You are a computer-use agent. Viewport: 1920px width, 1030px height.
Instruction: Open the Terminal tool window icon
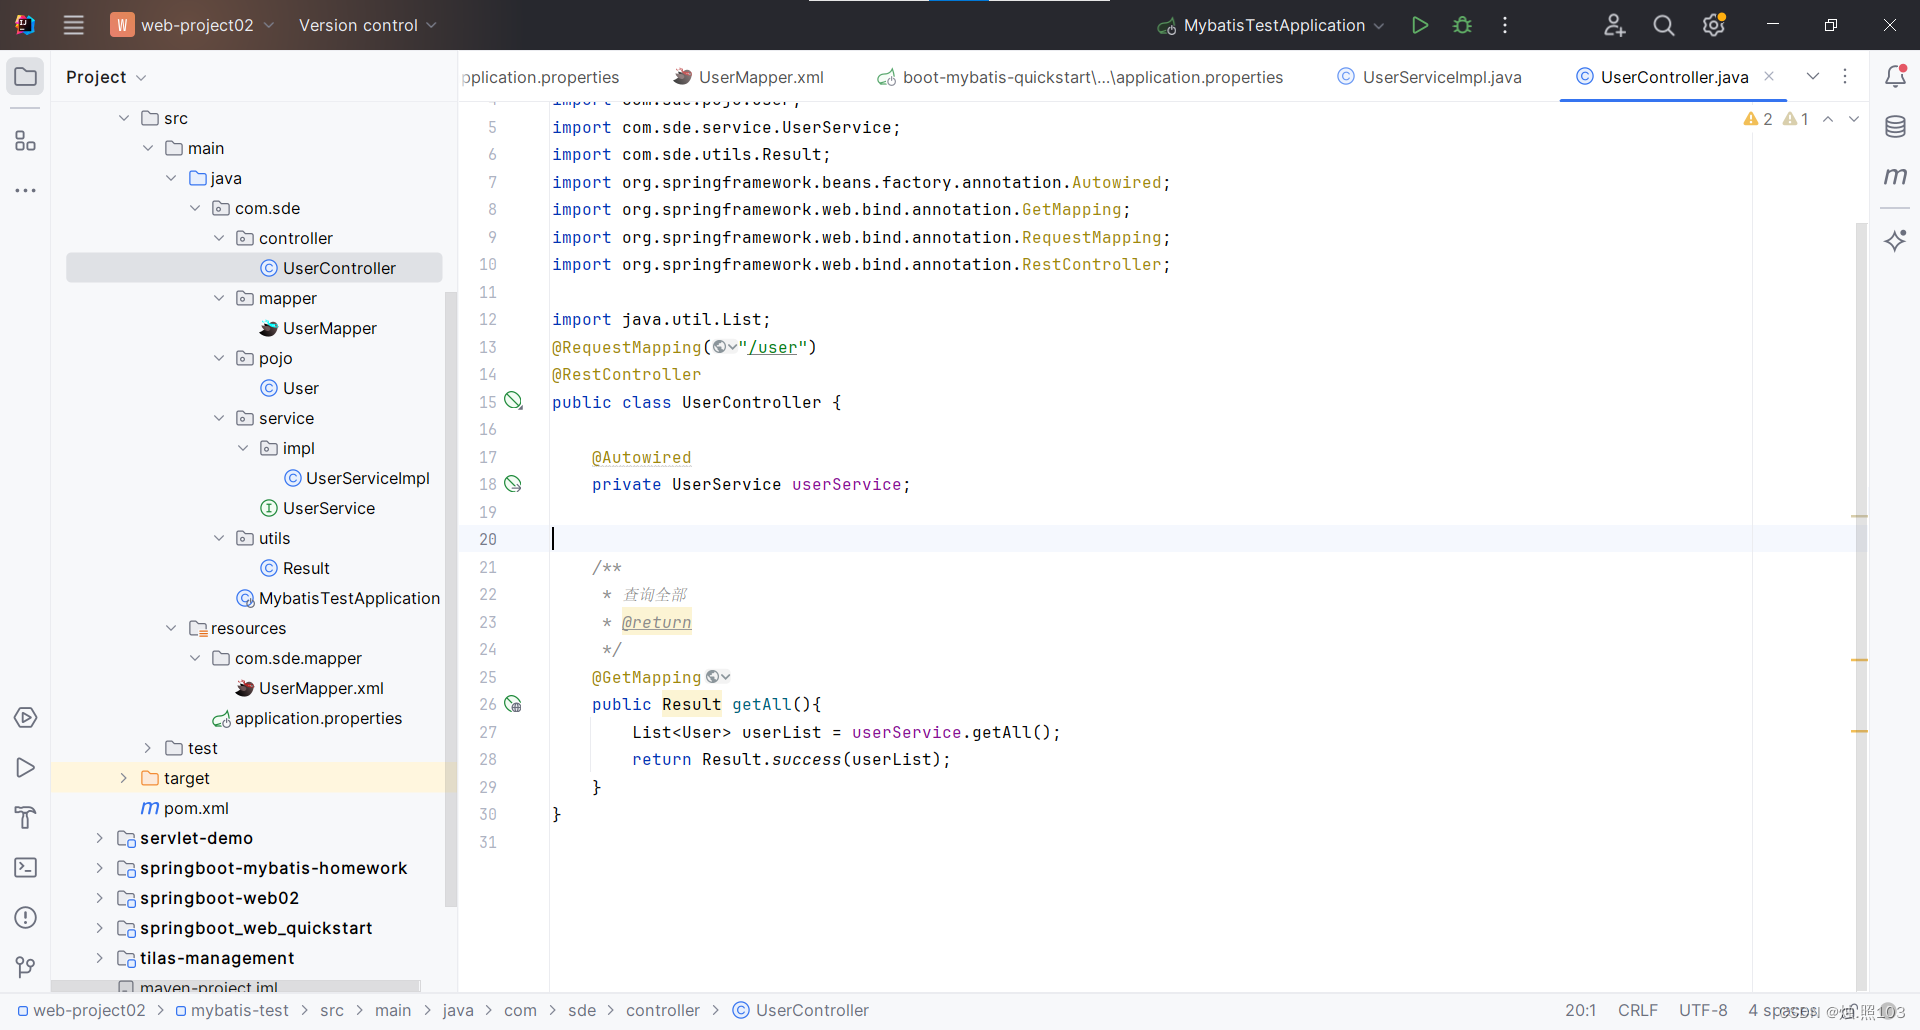(x=26, y=868)
